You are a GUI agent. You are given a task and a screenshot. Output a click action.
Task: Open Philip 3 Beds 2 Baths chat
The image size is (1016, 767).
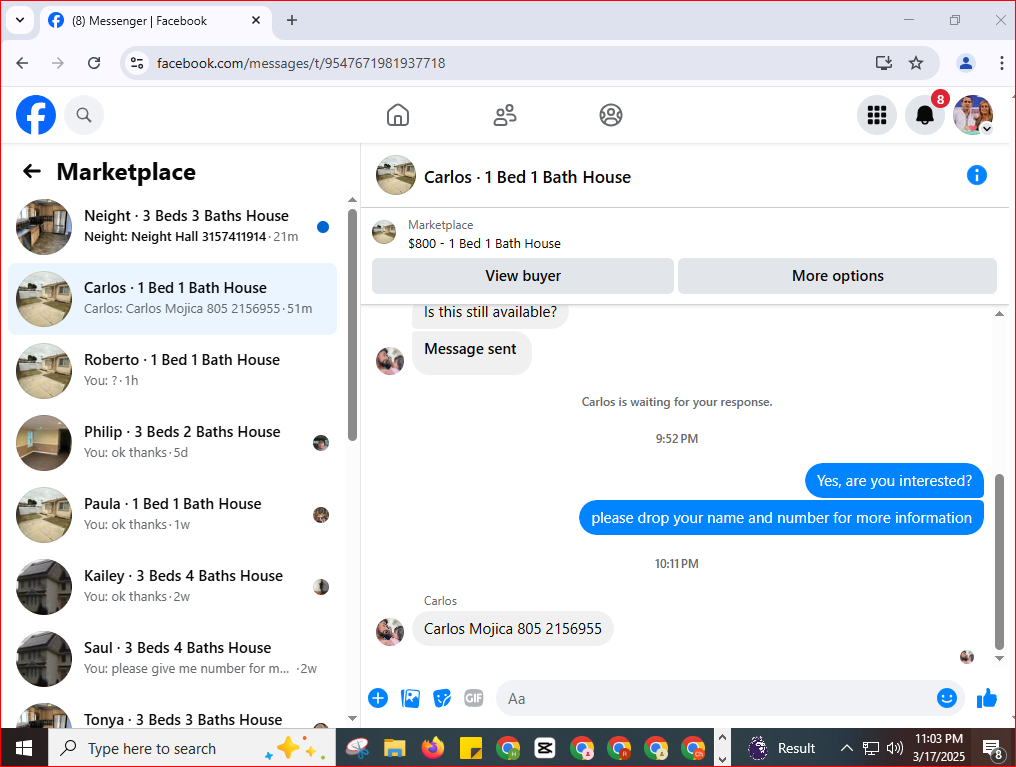[x=173, y=442]
